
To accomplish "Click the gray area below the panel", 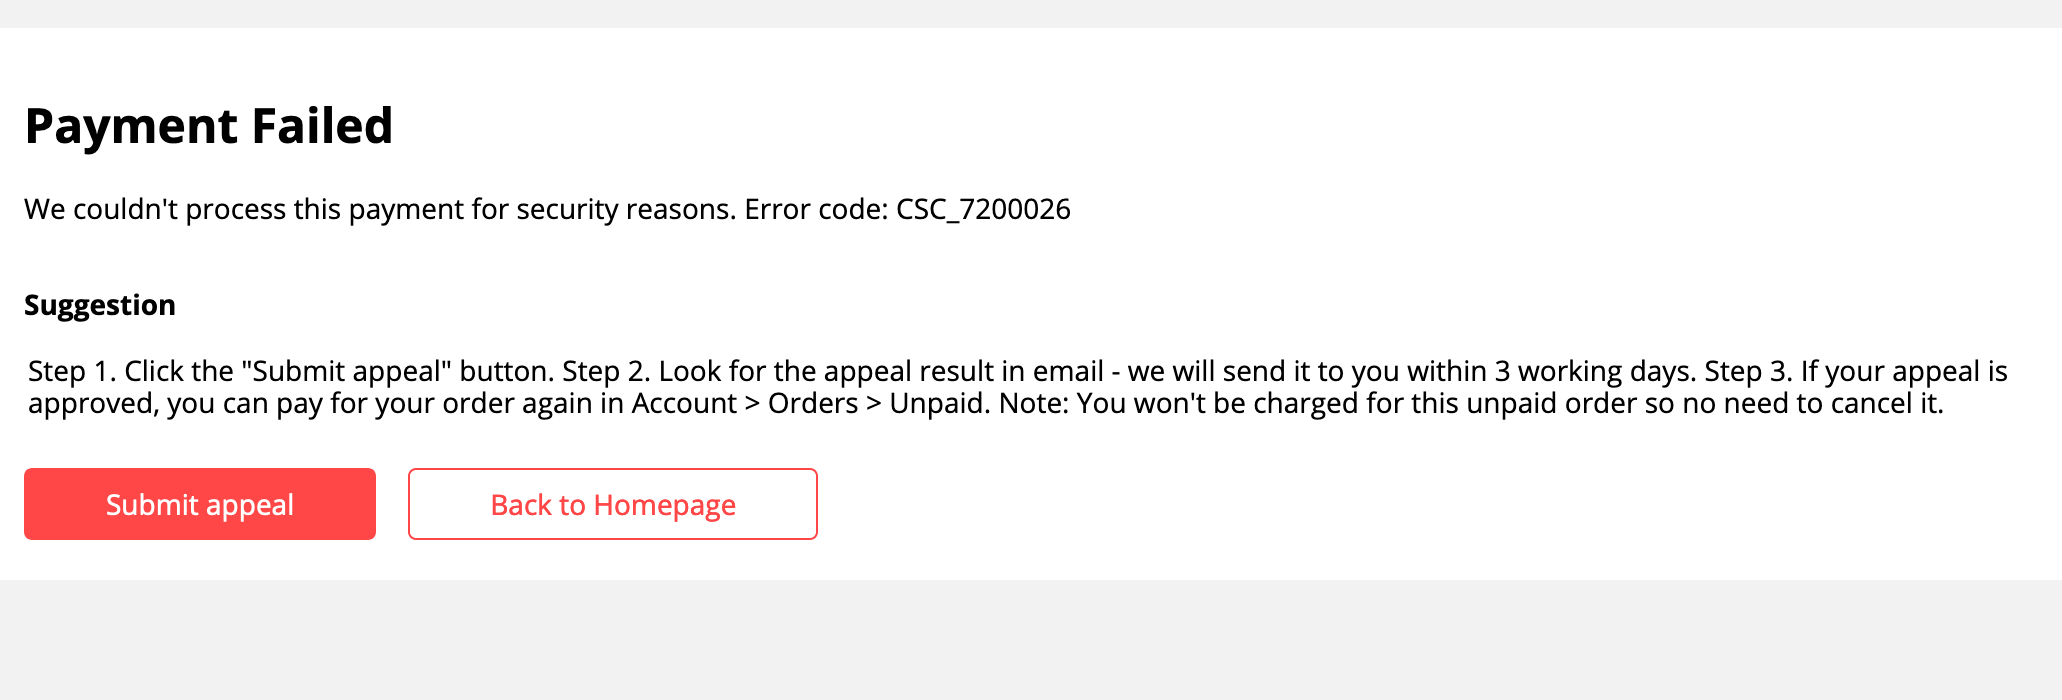I will click(x=1031, y=640).
